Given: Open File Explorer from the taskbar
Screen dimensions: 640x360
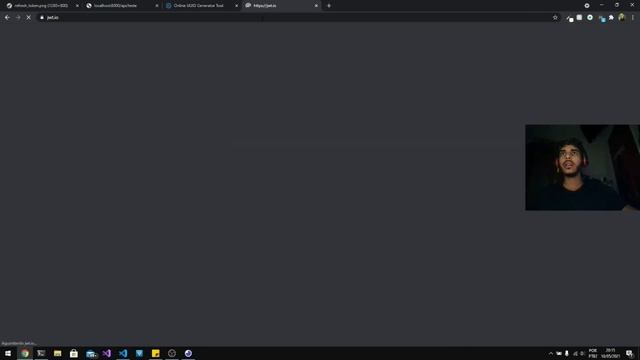Looking at the screenshot, I should pyautogui.click(x=58, y=353).
